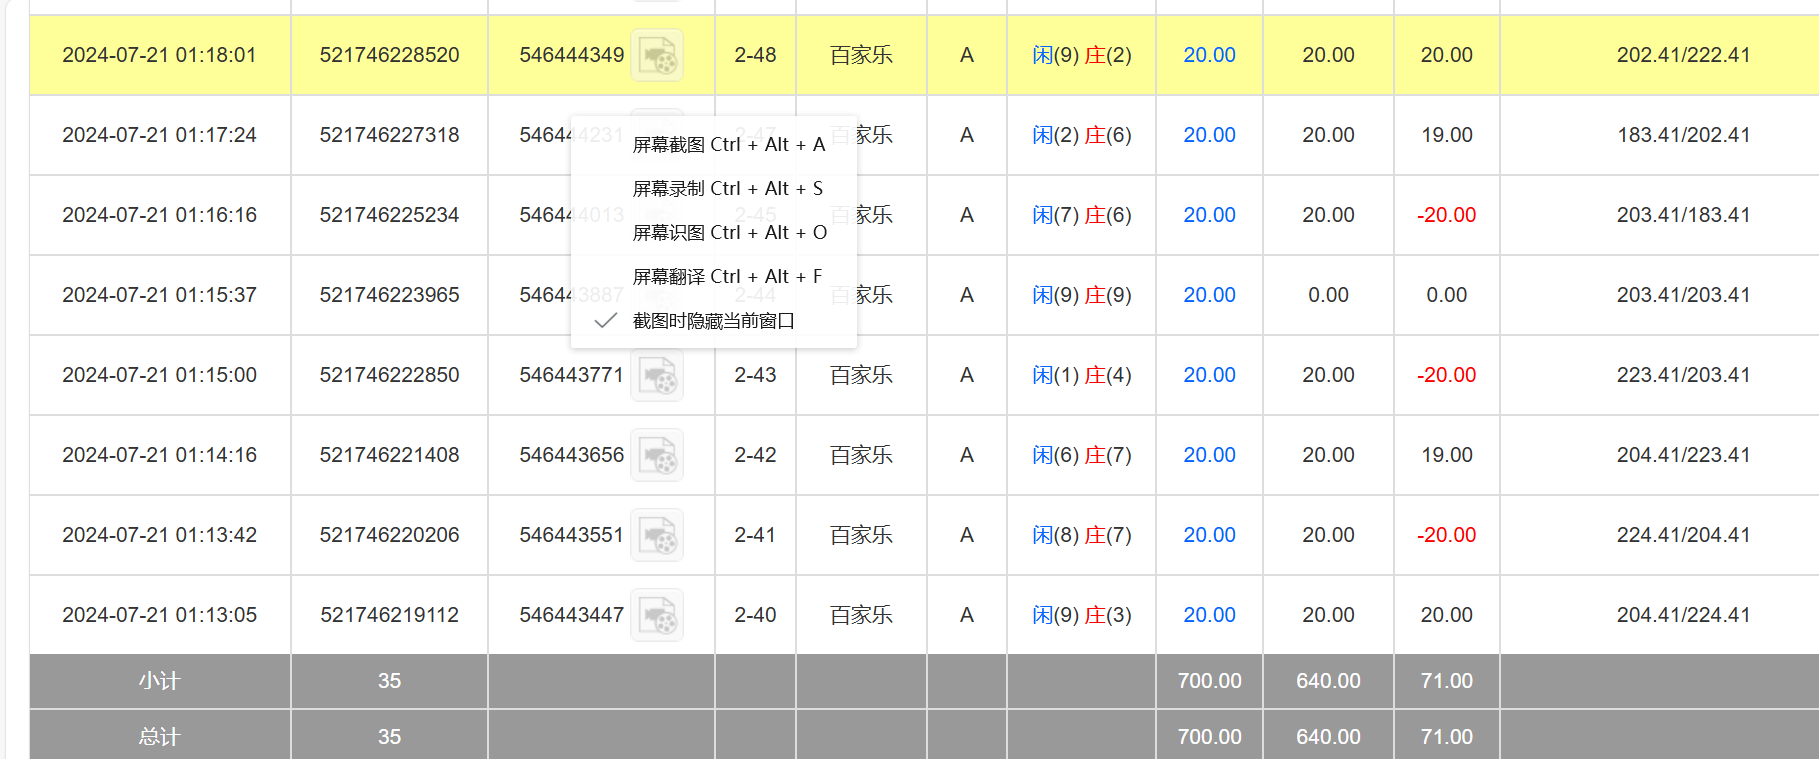1819x759 pixels.
Task: Click the 总计 total row label
Action: tap(159, 737)
